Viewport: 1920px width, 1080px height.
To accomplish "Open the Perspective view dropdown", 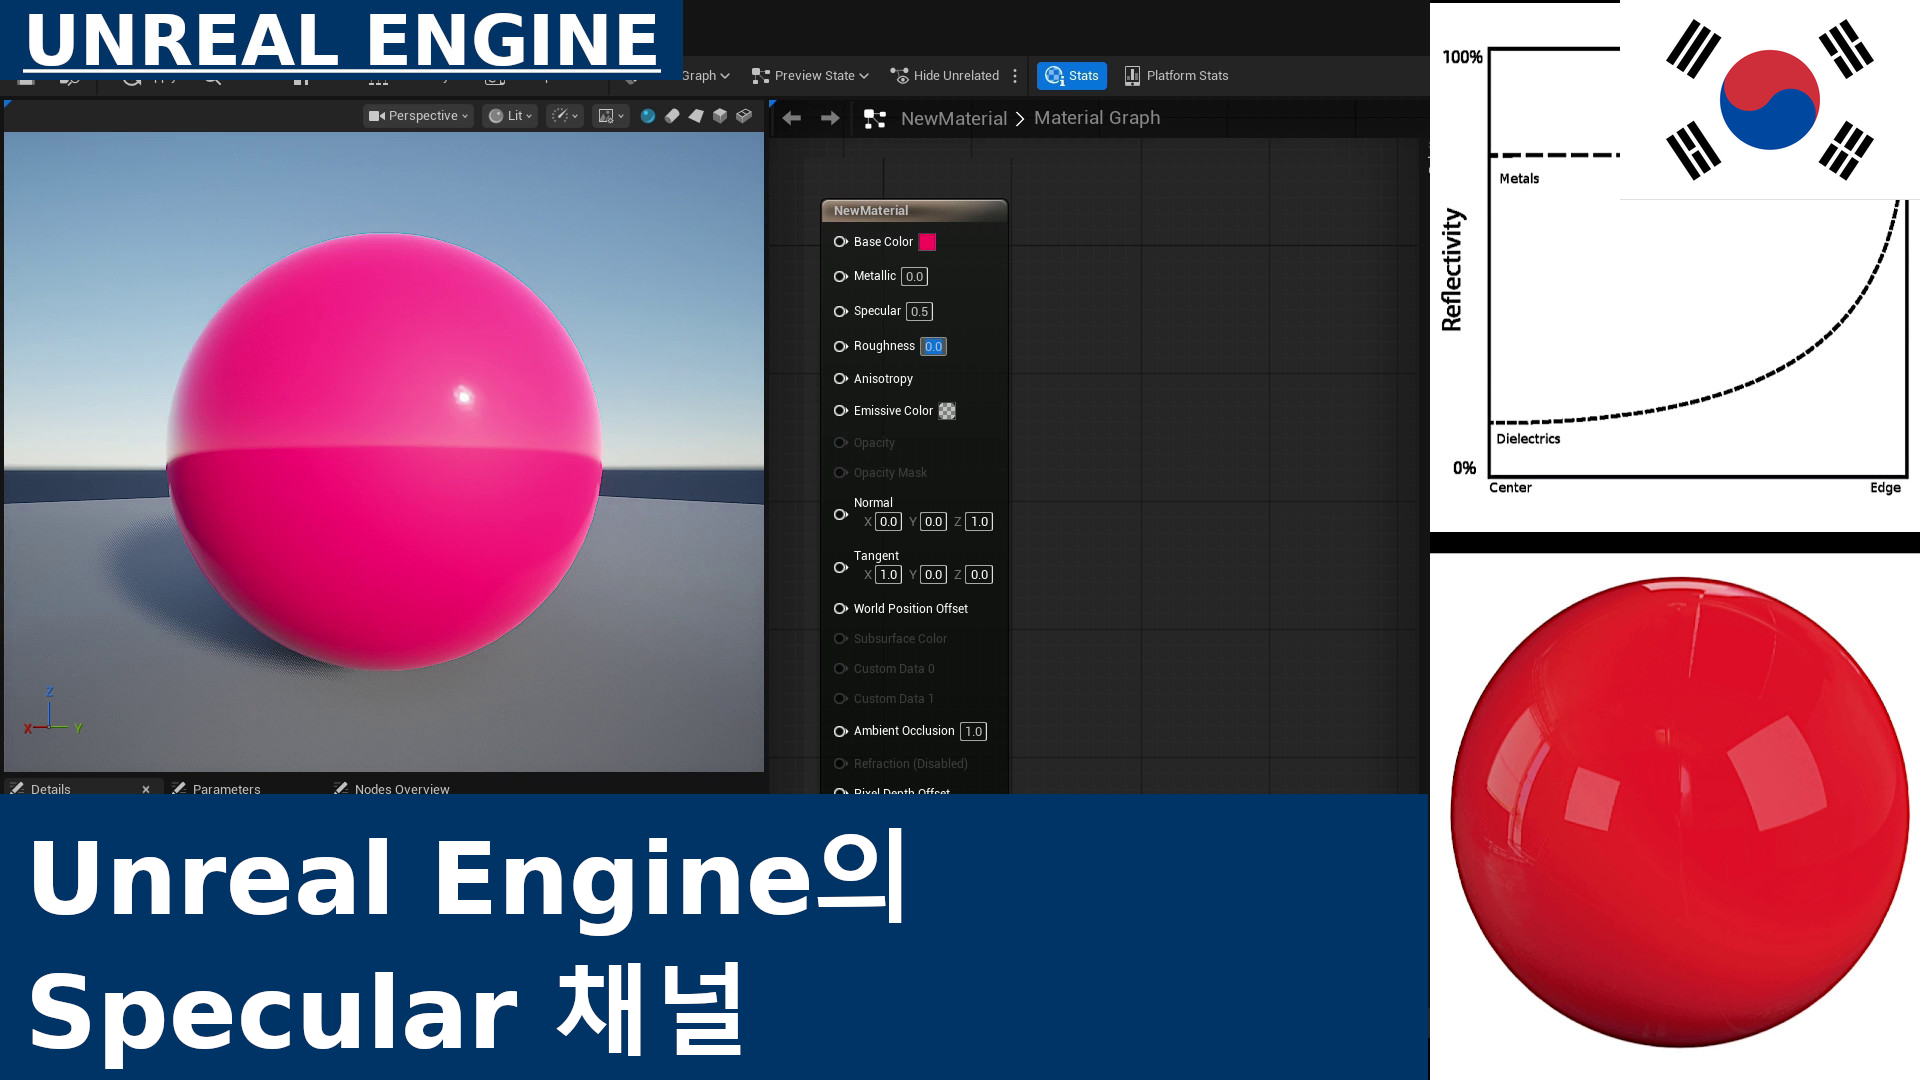I will pyautogui.click(x=418, y=116).
